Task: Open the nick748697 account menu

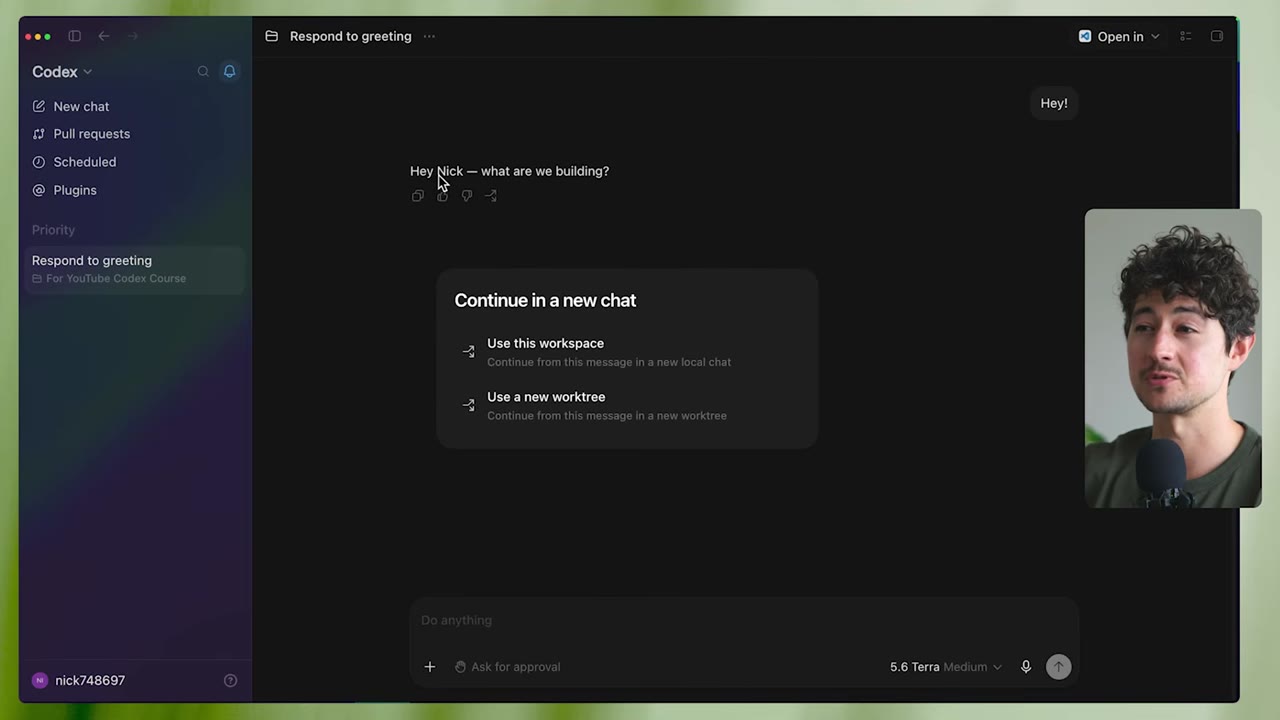Action: click(79, 680)
